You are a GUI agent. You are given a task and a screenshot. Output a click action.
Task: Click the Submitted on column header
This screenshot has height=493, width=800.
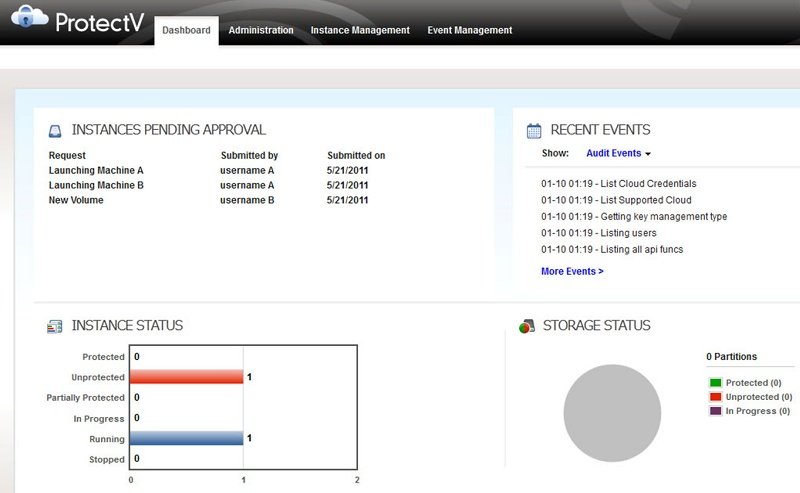pyautogui.click(x=356, y=155)
